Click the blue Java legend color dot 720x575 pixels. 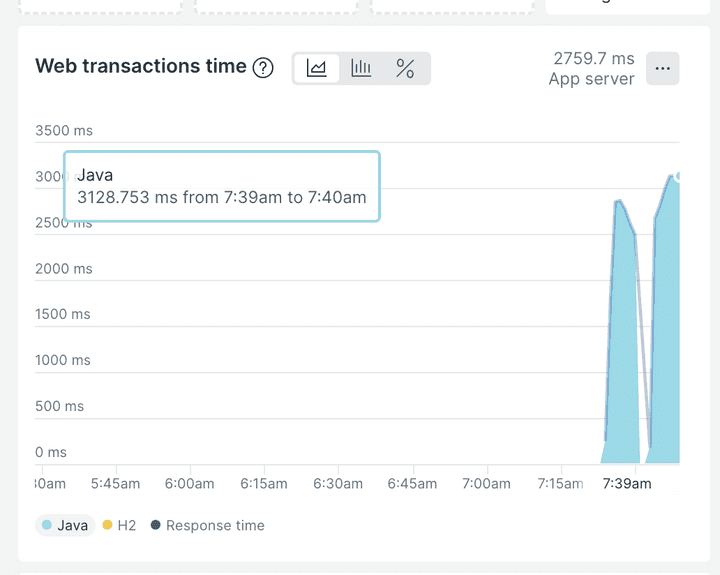[47, 525]
